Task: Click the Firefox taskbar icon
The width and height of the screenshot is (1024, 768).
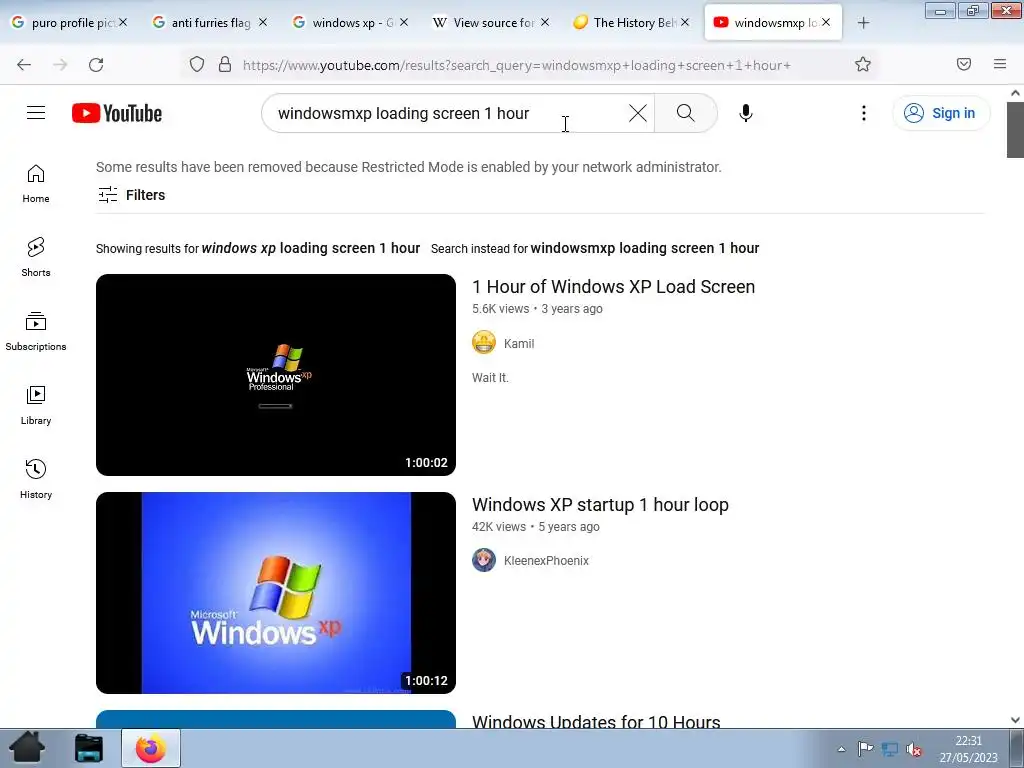Action: 150,748
